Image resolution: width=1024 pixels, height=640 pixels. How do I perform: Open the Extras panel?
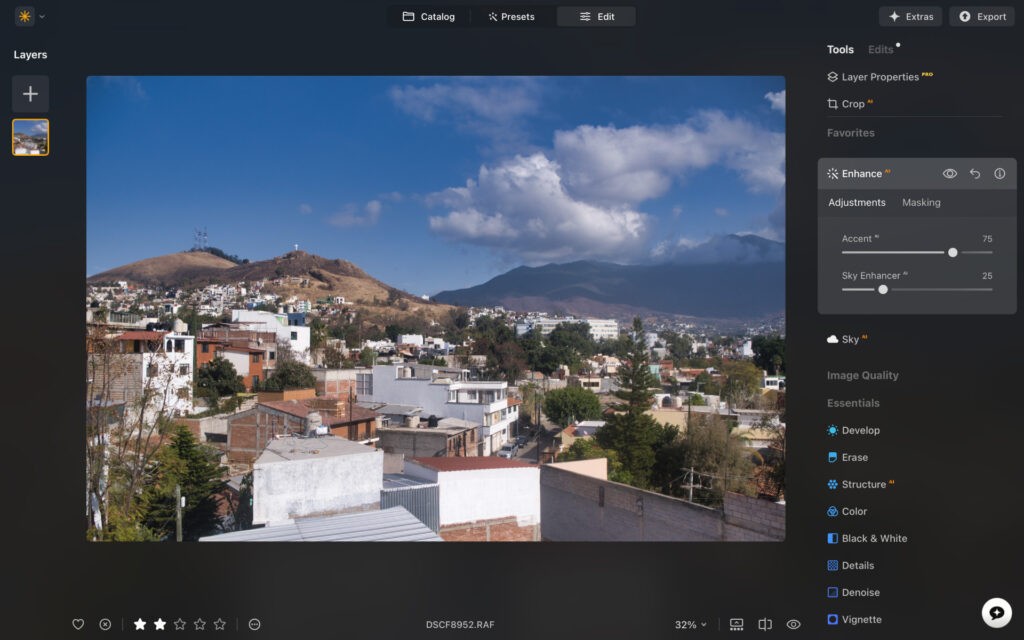[909, 16]
